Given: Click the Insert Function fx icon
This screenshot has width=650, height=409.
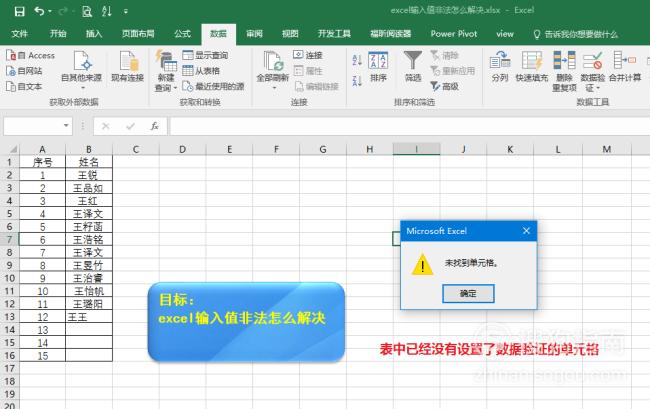Looking at the screenshot, I should coord(155,126).
